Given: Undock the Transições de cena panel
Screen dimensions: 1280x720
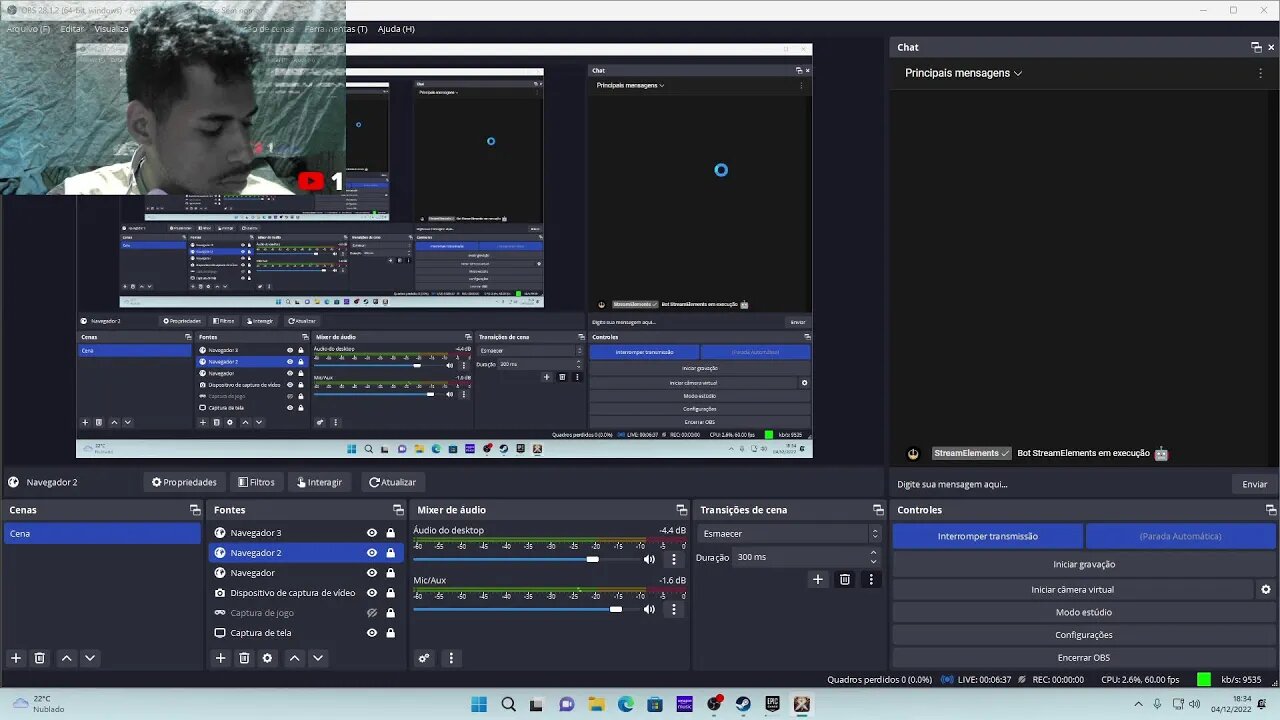Looking at the screenshot, I should pyautogui.click(x=878, y=510).
